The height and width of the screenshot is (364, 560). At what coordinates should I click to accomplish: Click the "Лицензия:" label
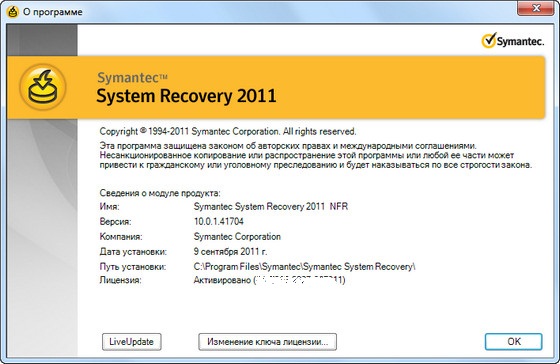(x=120, y=280)
